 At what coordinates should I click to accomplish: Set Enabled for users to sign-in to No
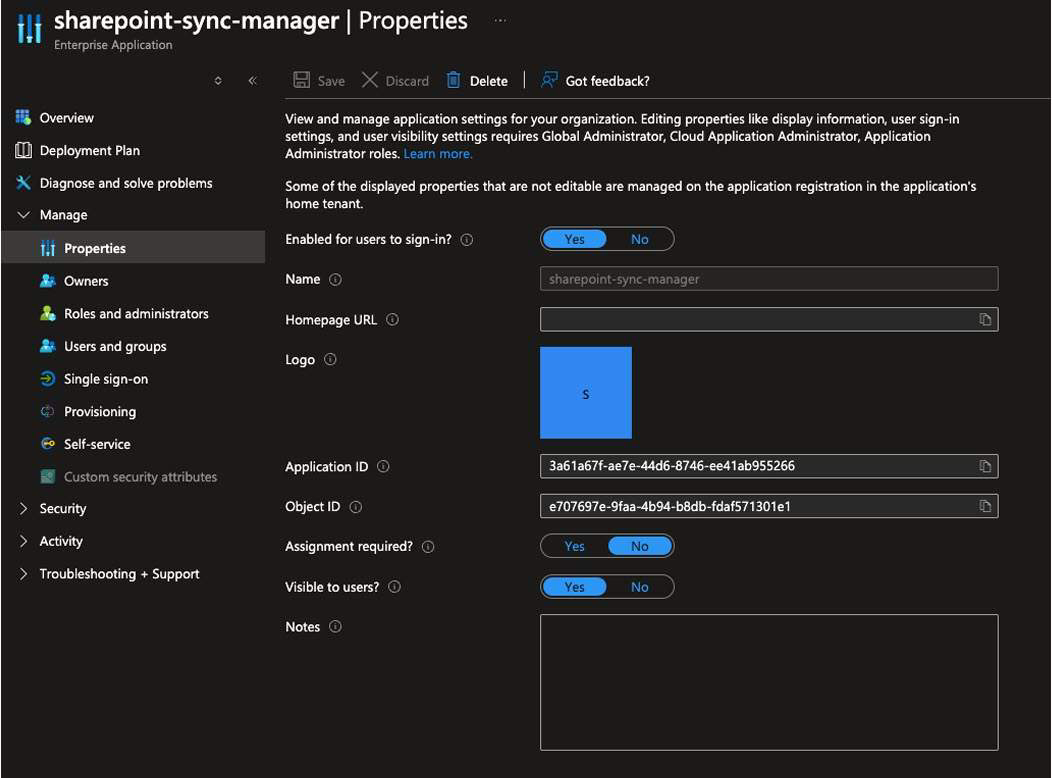click(x=639, y=239)
